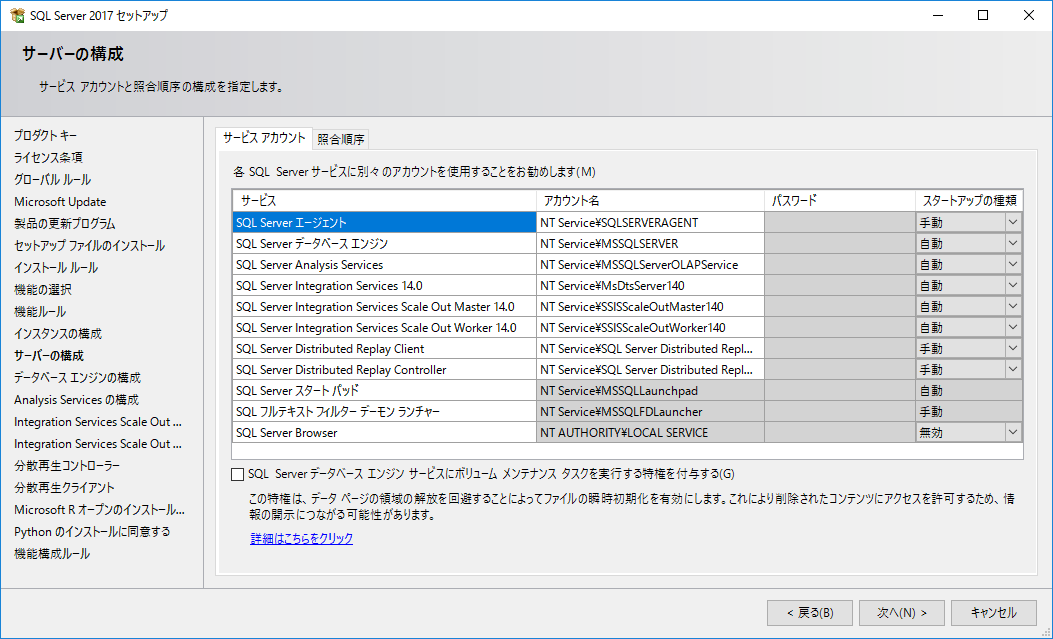1053x639 pixels.
Task: Select the サービス アカウント tab
Action: 264,138
